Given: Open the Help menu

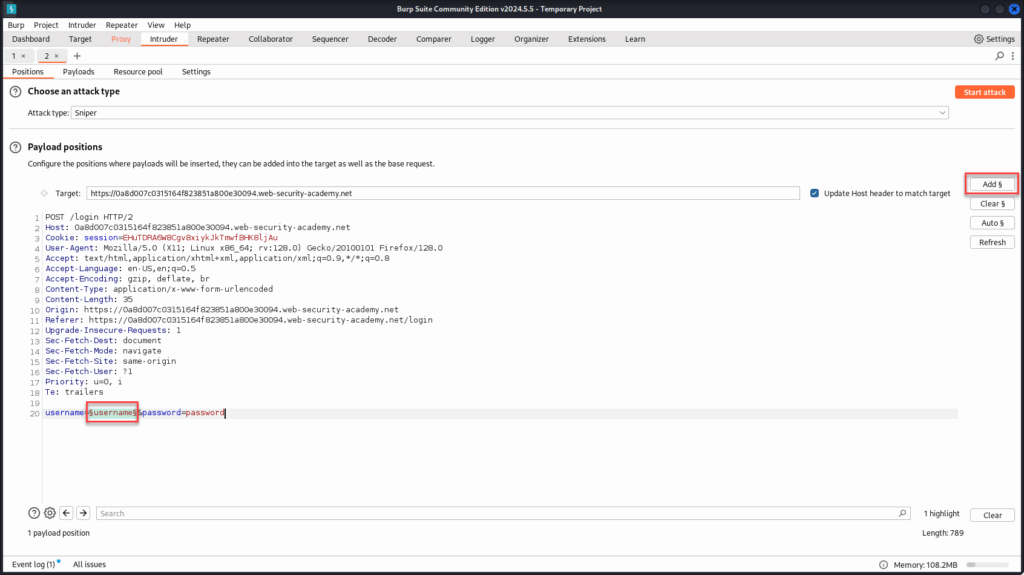Looking at the screenshot, I should click(x=182, y=25).
